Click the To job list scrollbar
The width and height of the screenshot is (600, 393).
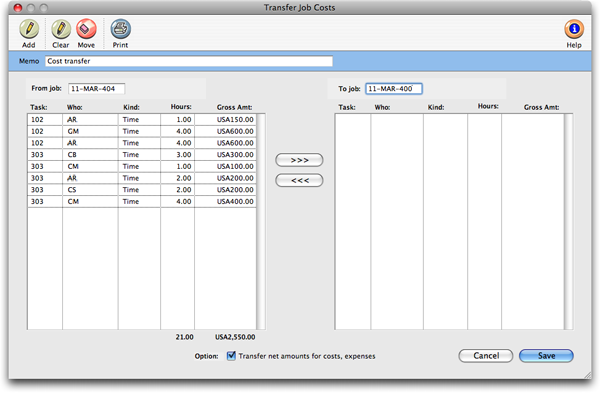click(569, 222)
